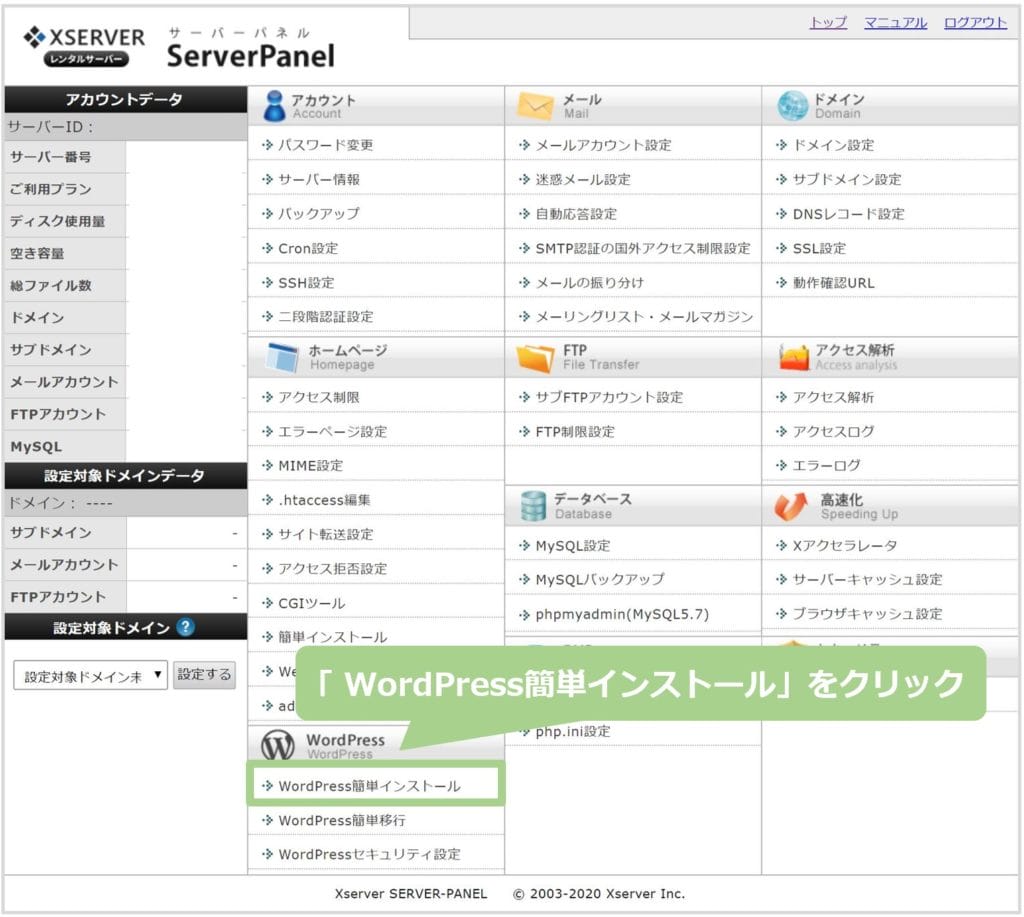Open DNSレコード設定
Screen dimensions: 1024x917
[x=849, y=214]
